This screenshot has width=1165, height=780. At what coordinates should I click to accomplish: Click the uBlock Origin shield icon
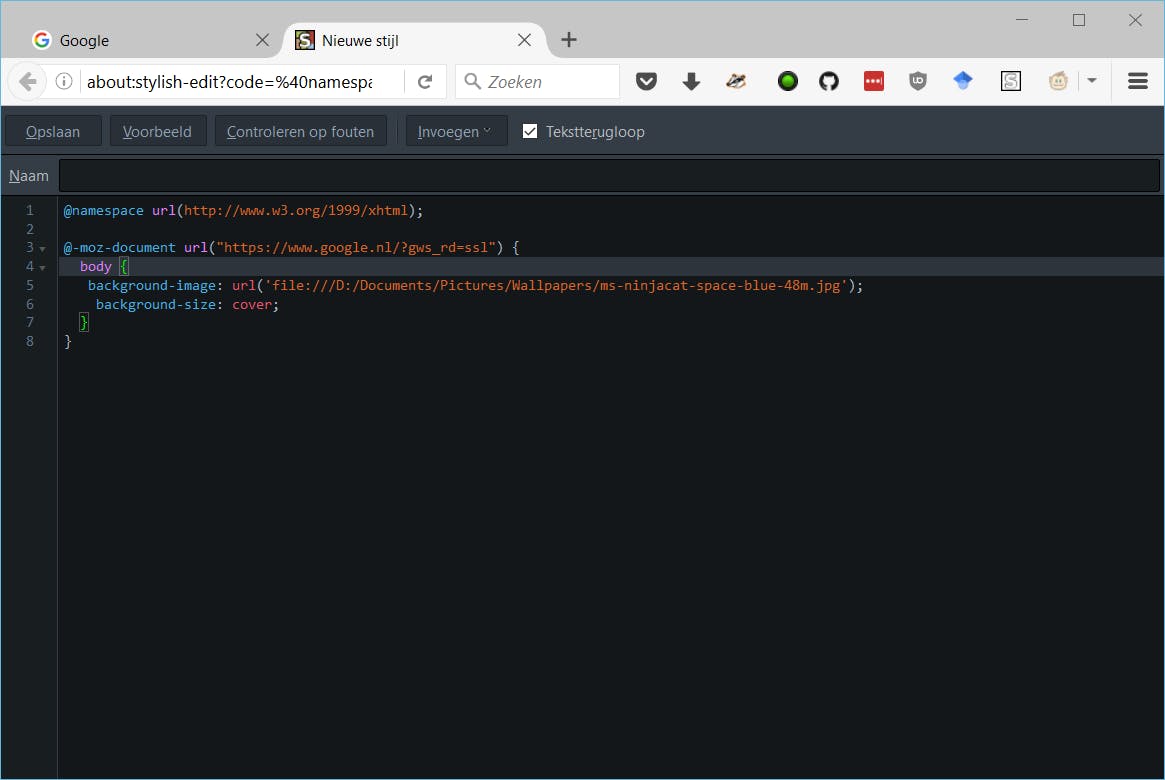click(918, 82)
